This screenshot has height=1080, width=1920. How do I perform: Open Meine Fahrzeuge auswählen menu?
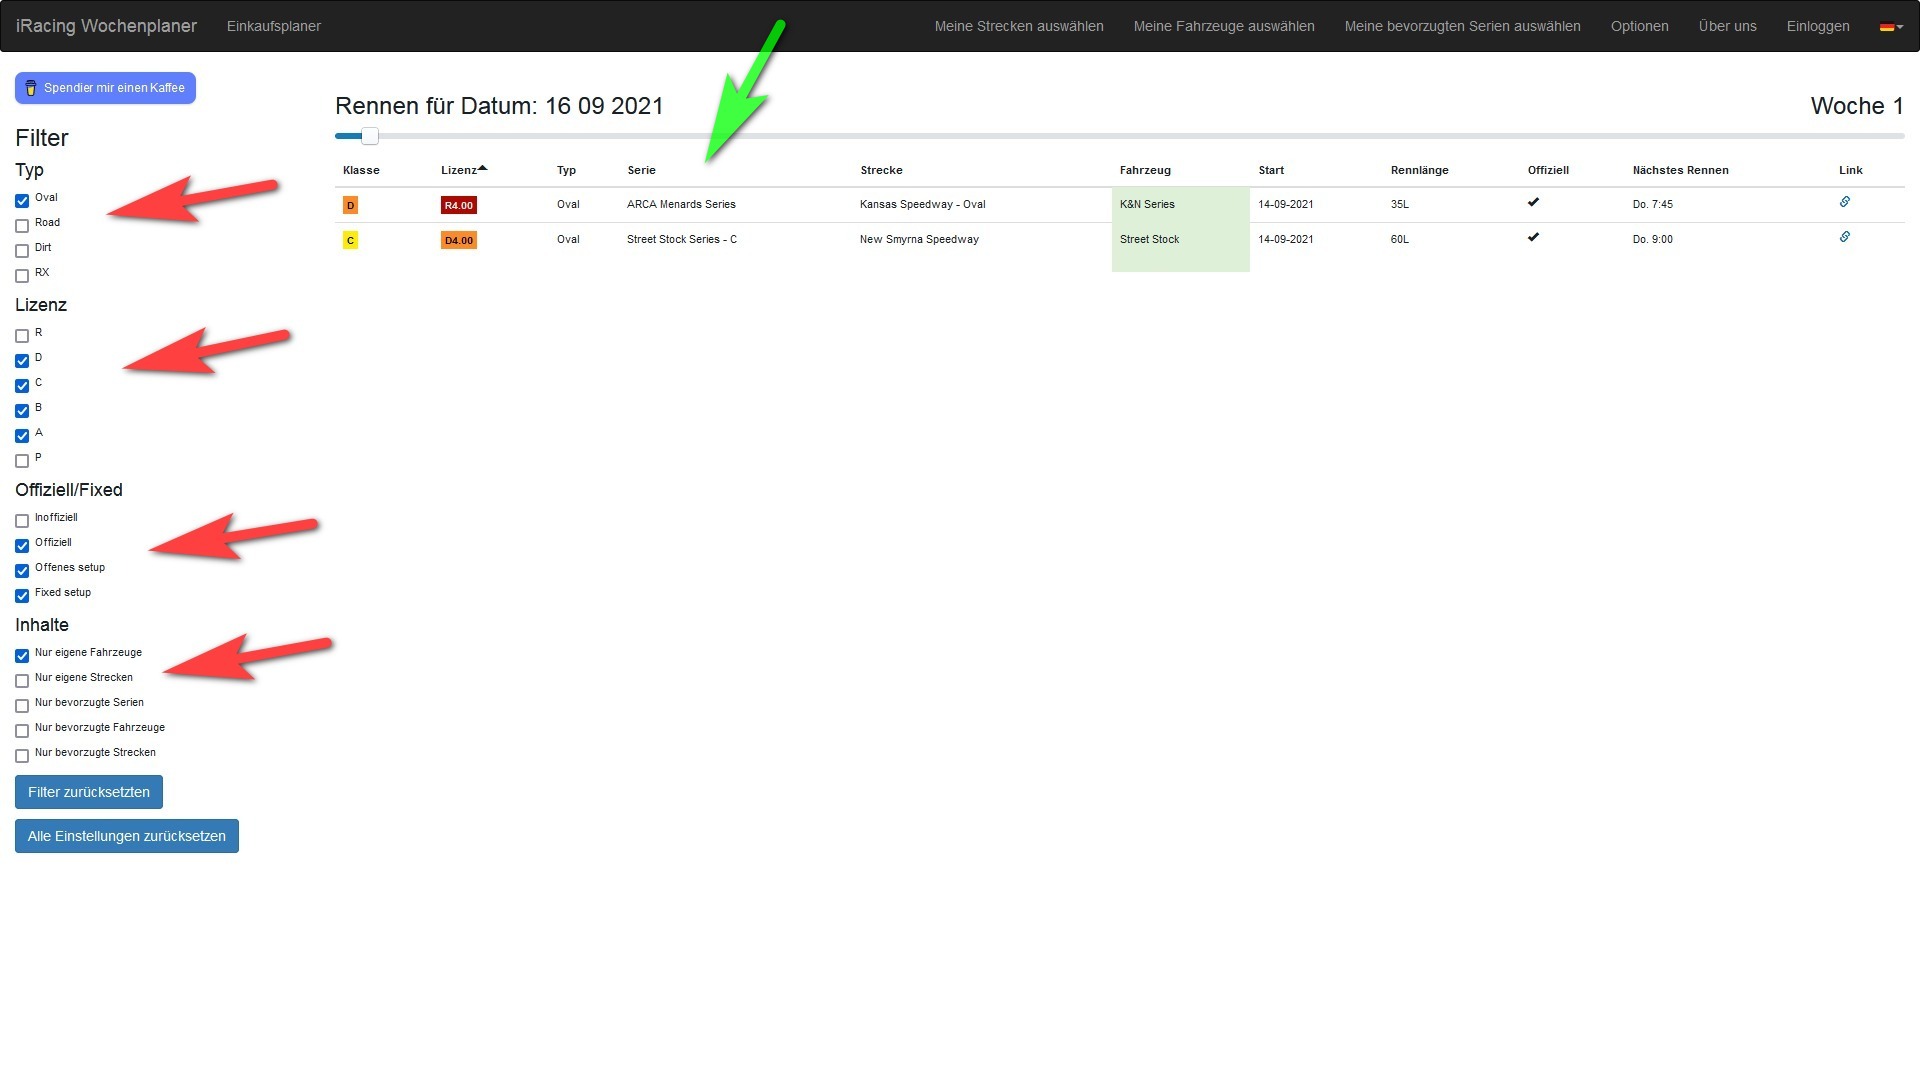(1223, 26)
